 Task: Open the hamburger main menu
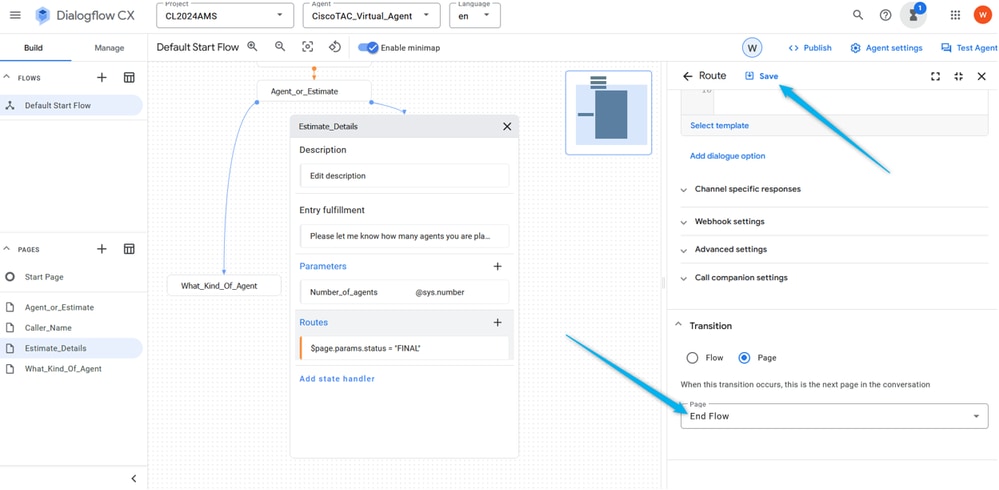pyautogui.click(x=15, y=15)
